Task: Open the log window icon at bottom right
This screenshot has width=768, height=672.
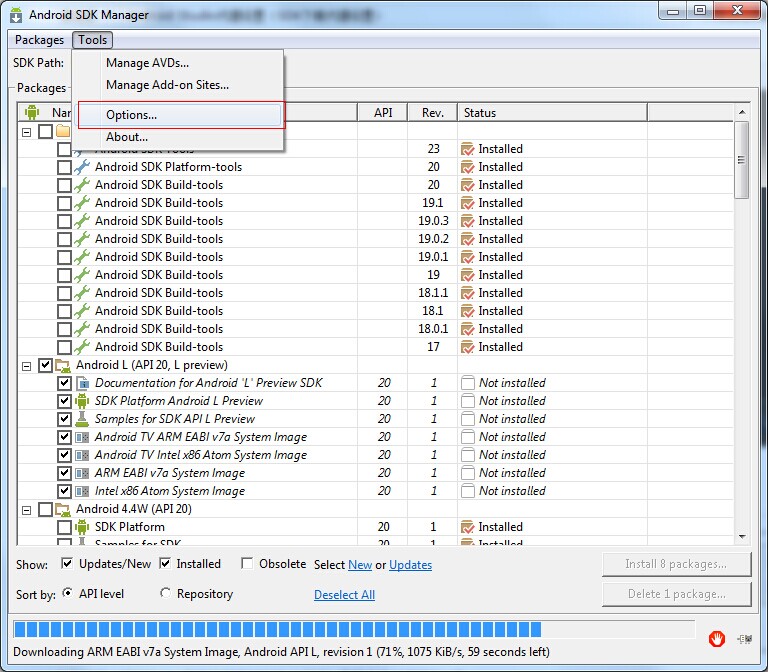Action: (x=744, y=639)
